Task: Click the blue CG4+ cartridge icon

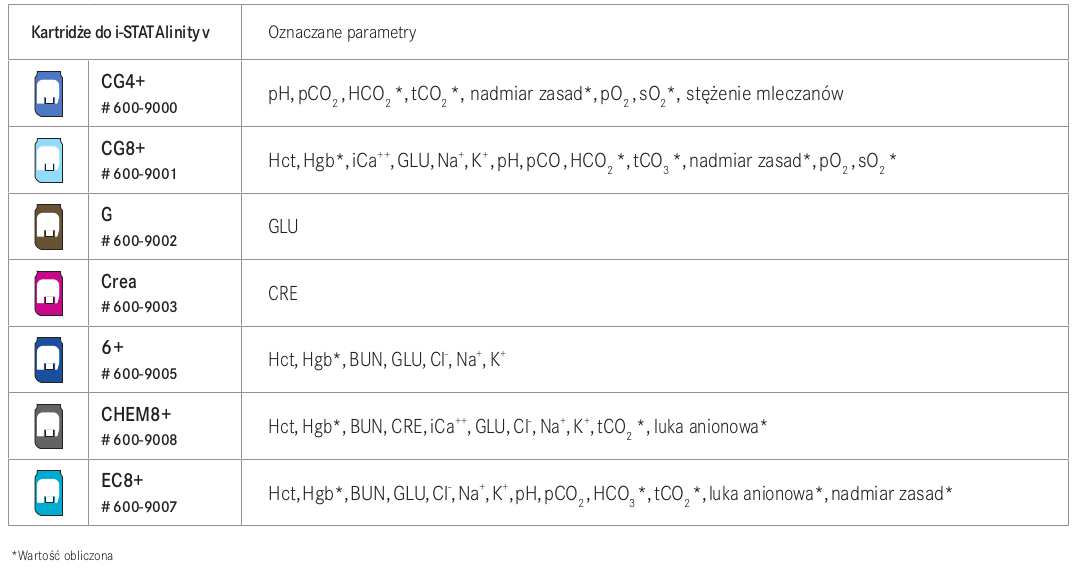Action: [x=49, y=94]
